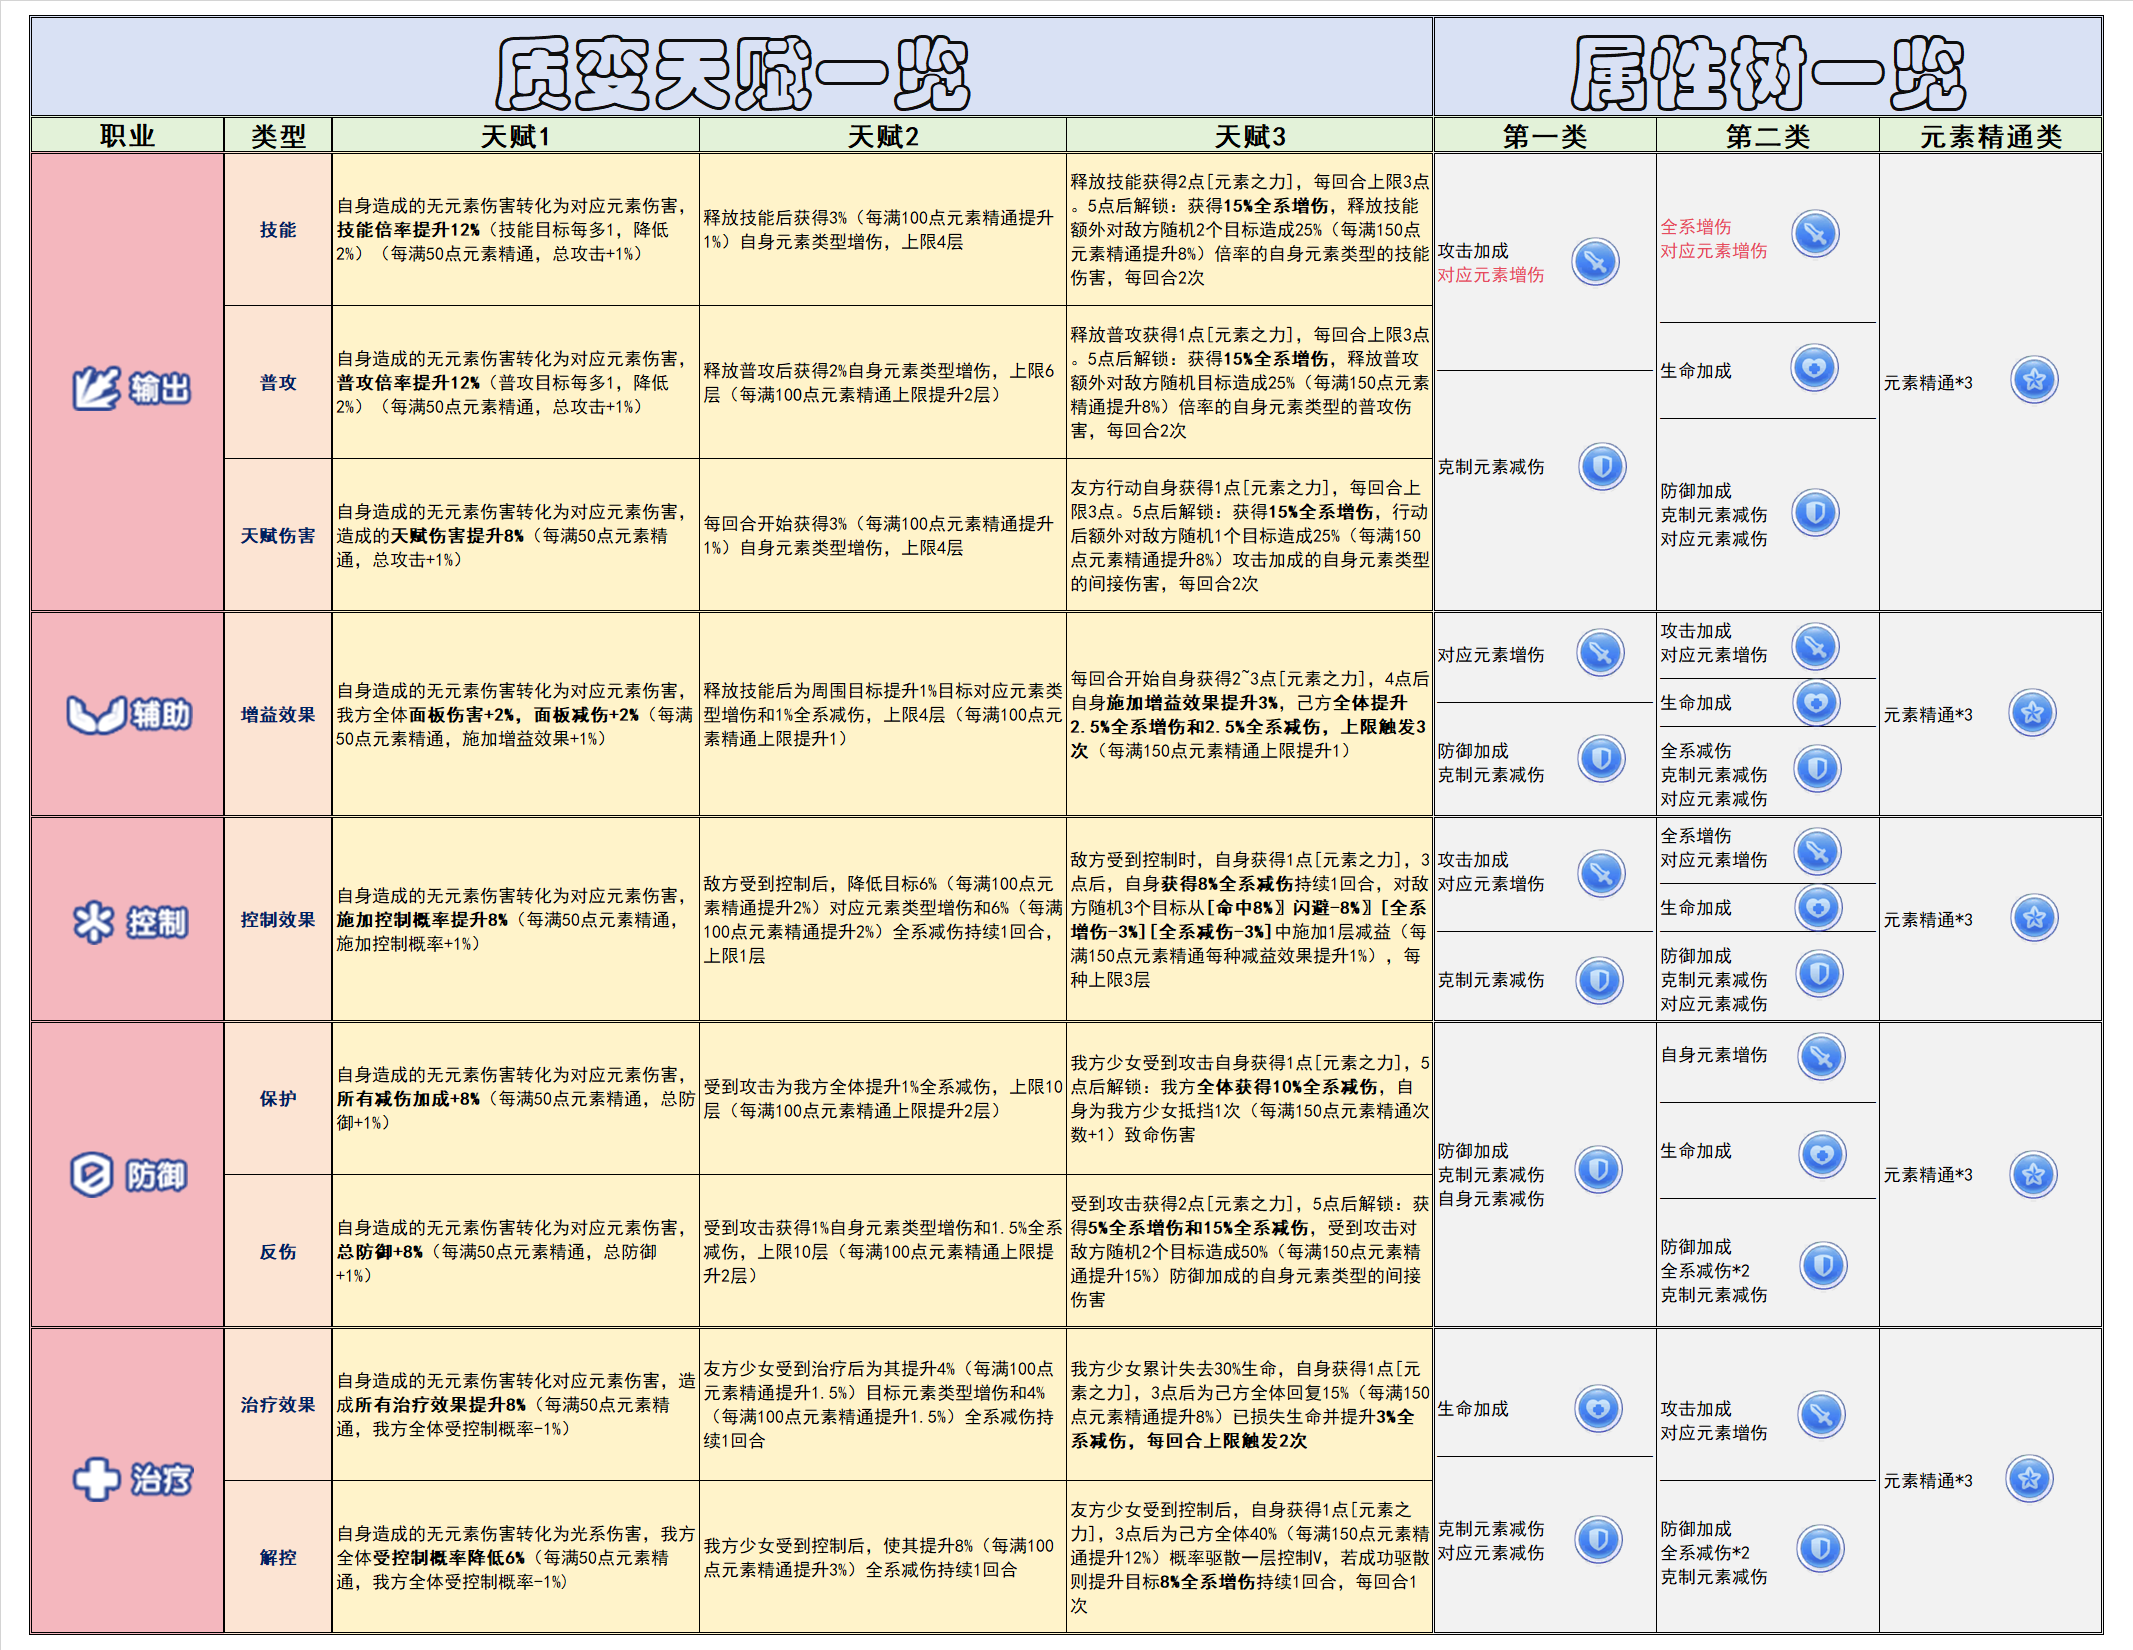Click the shield icon beside 防御 第一类 自身元素减伤
Image resolution: width=2133 pixels, height=1650 pixels.
pos(1599,1169)
